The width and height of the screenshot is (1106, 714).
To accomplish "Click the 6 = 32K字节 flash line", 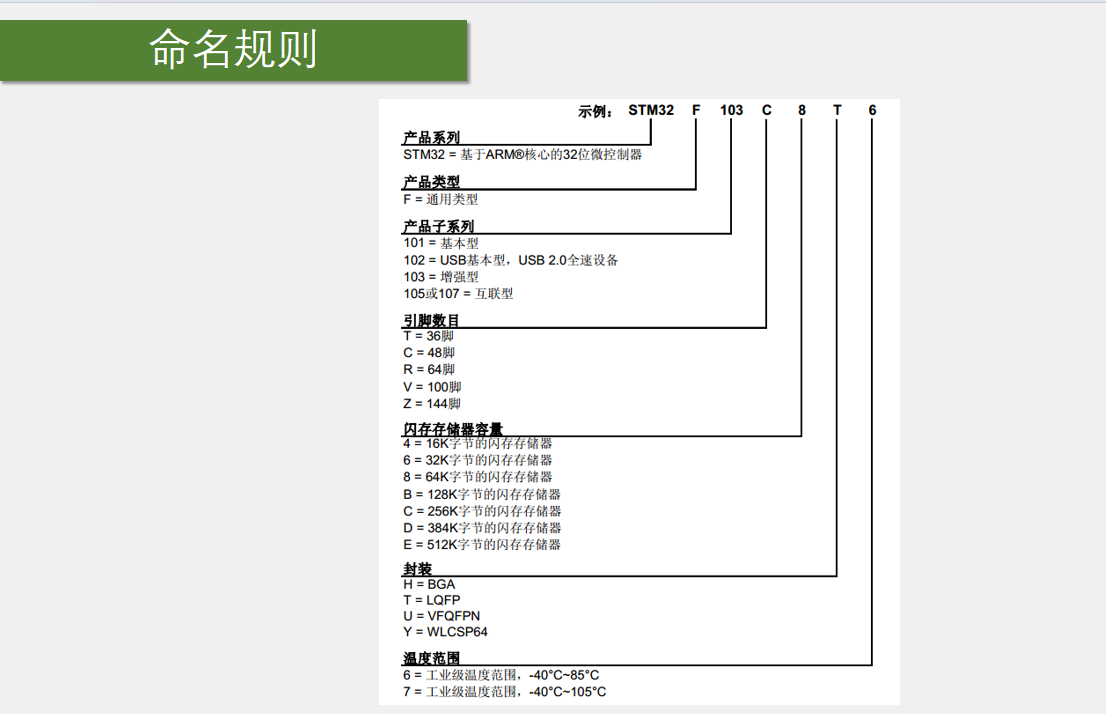I will 478,461.
